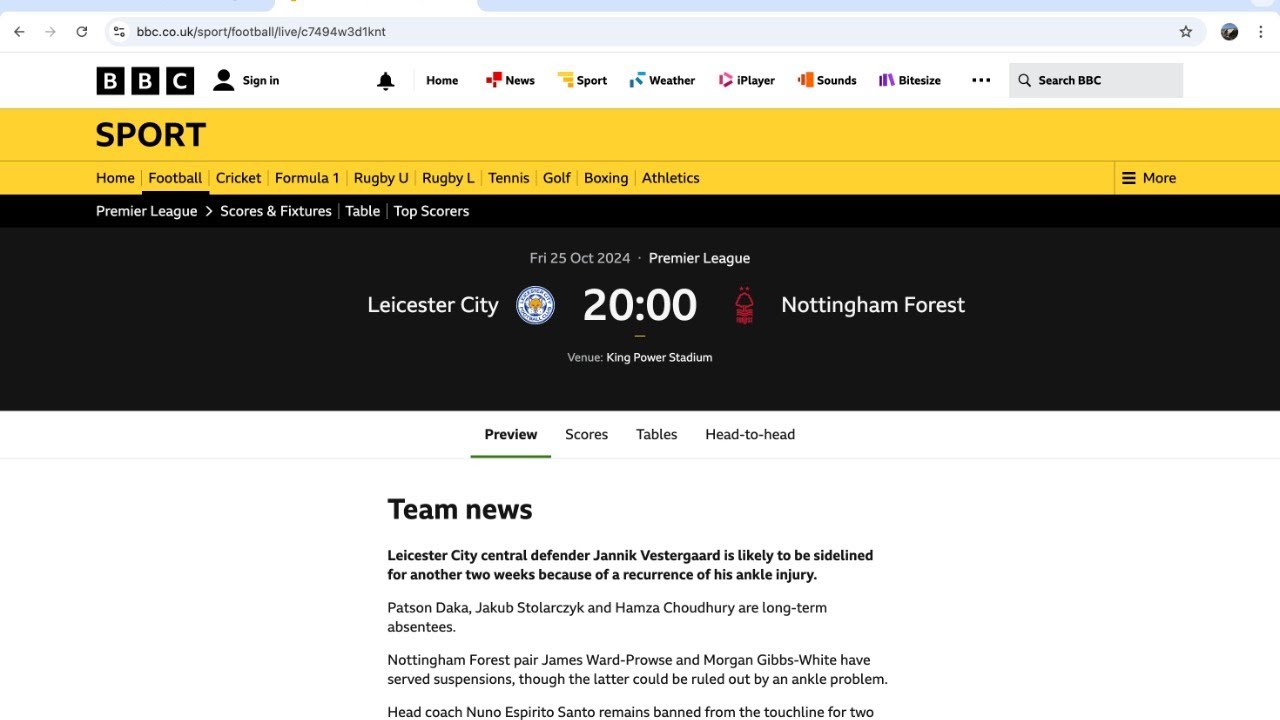Switch to the Tables tab

click(656, 434)
